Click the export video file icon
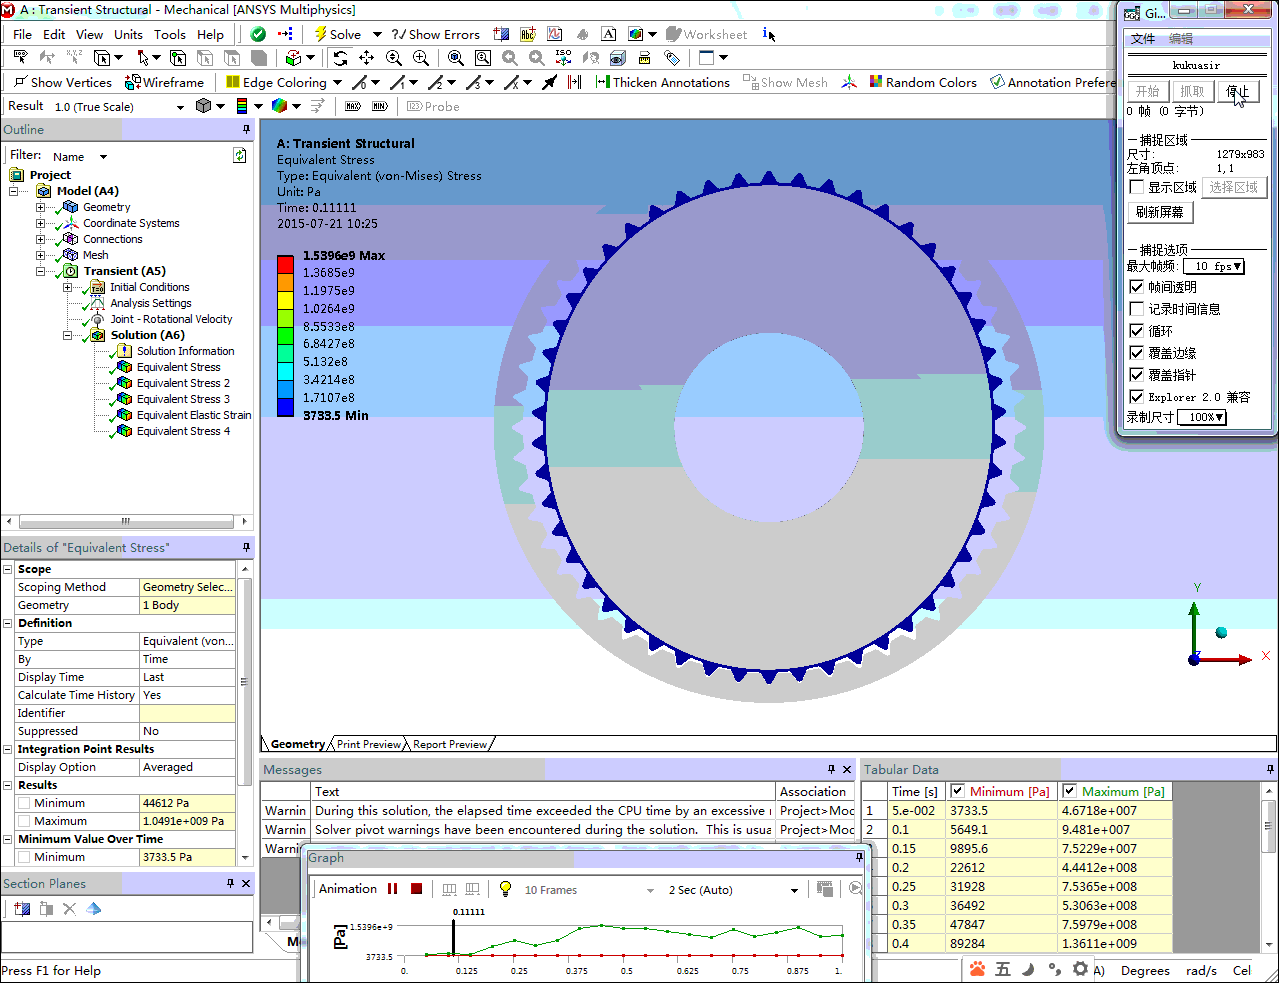 coord(825,889)
